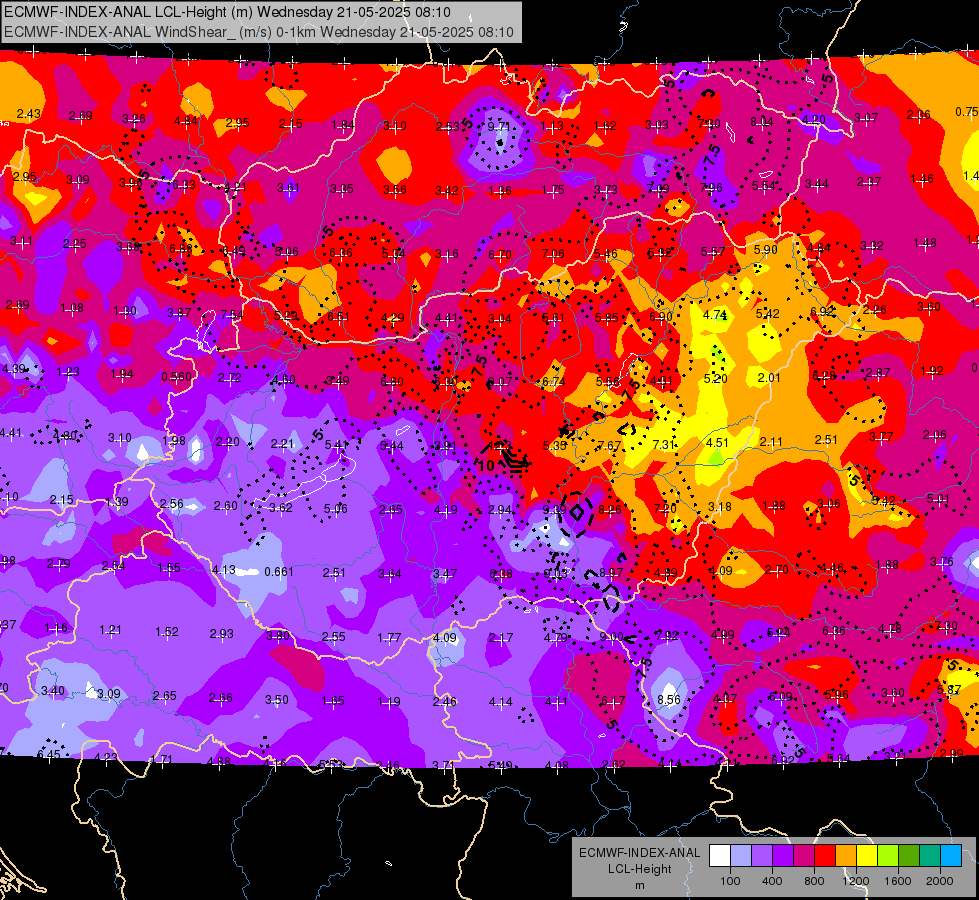Click the legend text LCL-Height
This screenshot has height=900, width=979.
[639, 869]
